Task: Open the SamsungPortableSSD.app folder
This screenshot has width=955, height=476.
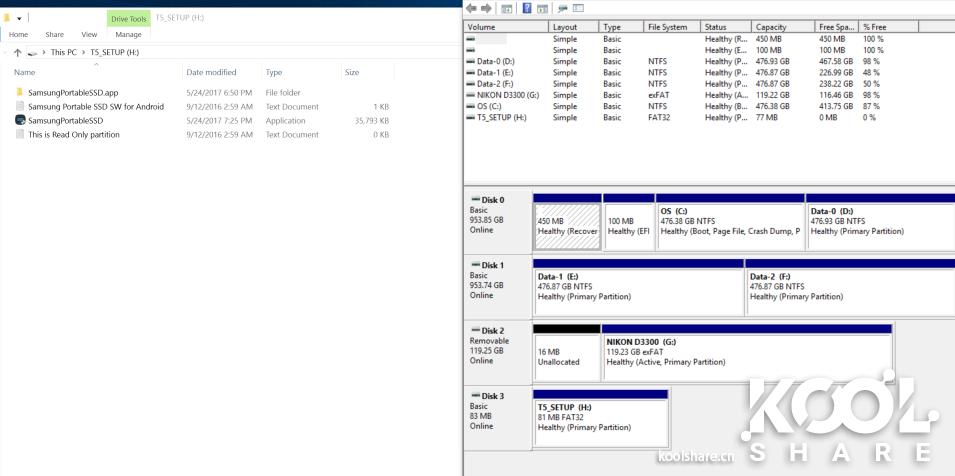Action: click(20, 92)
